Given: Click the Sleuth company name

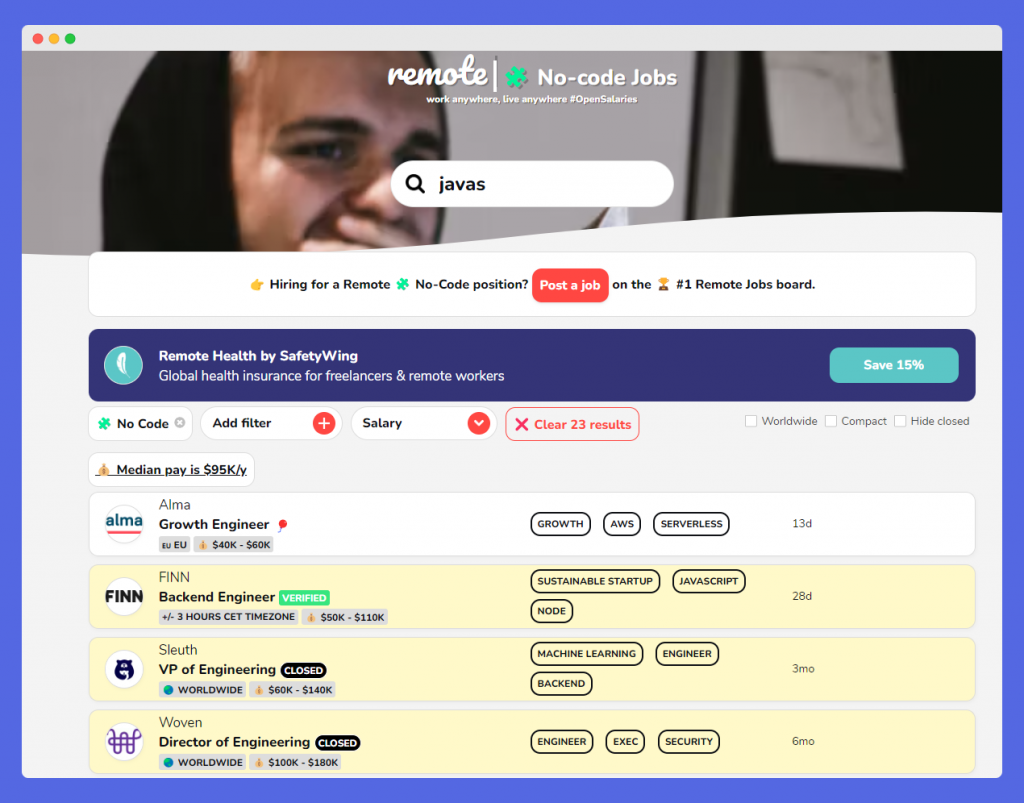Looking at the screenshot, I should pos(178,650).
